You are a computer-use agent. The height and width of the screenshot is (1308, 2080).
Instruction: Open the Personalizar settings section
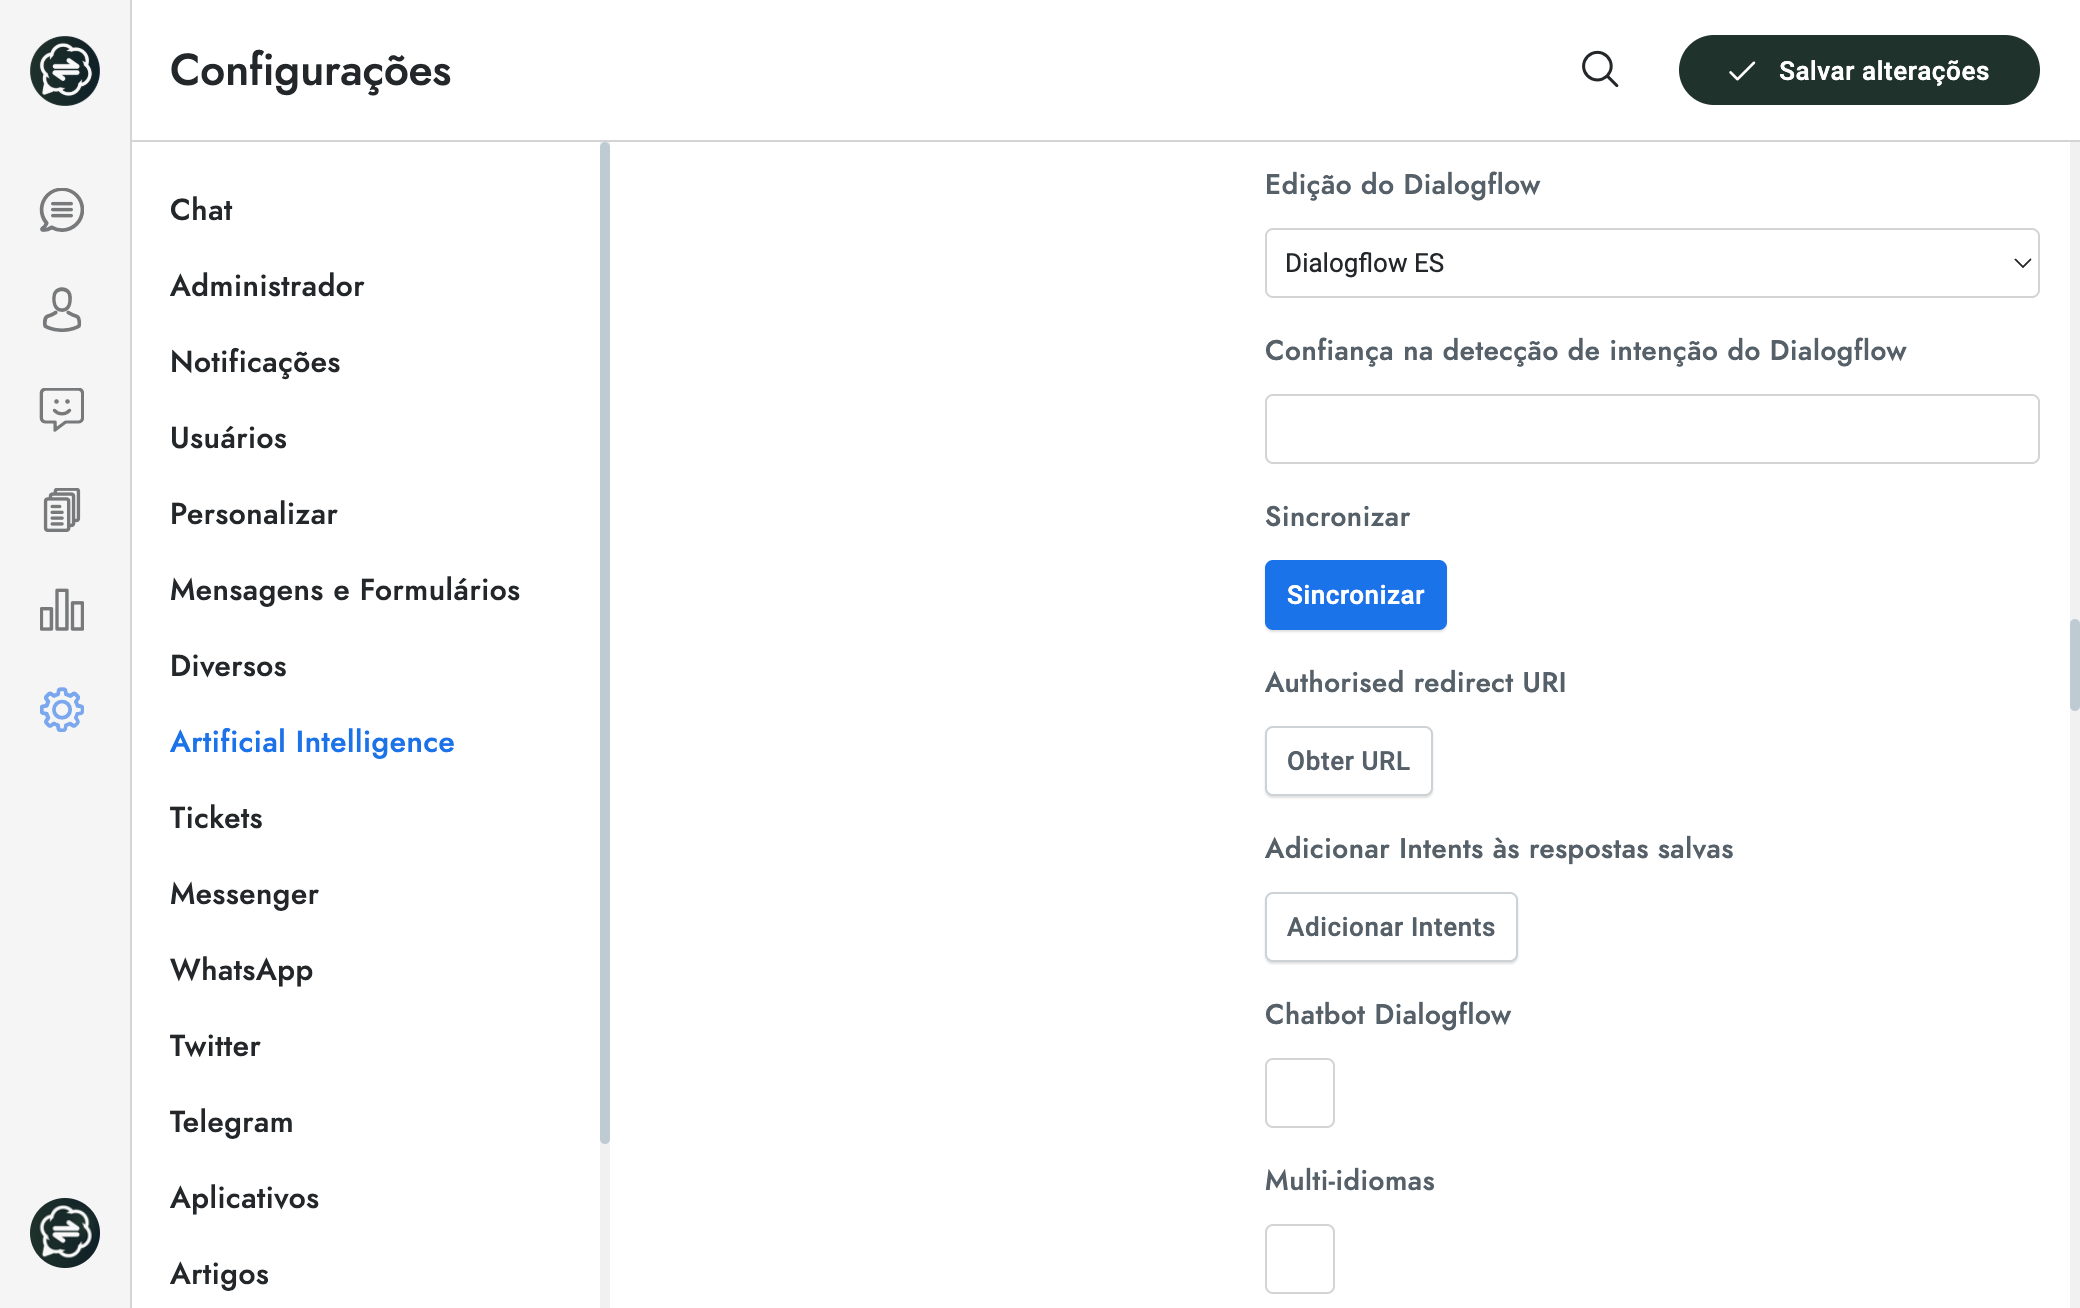pos(254,514)
